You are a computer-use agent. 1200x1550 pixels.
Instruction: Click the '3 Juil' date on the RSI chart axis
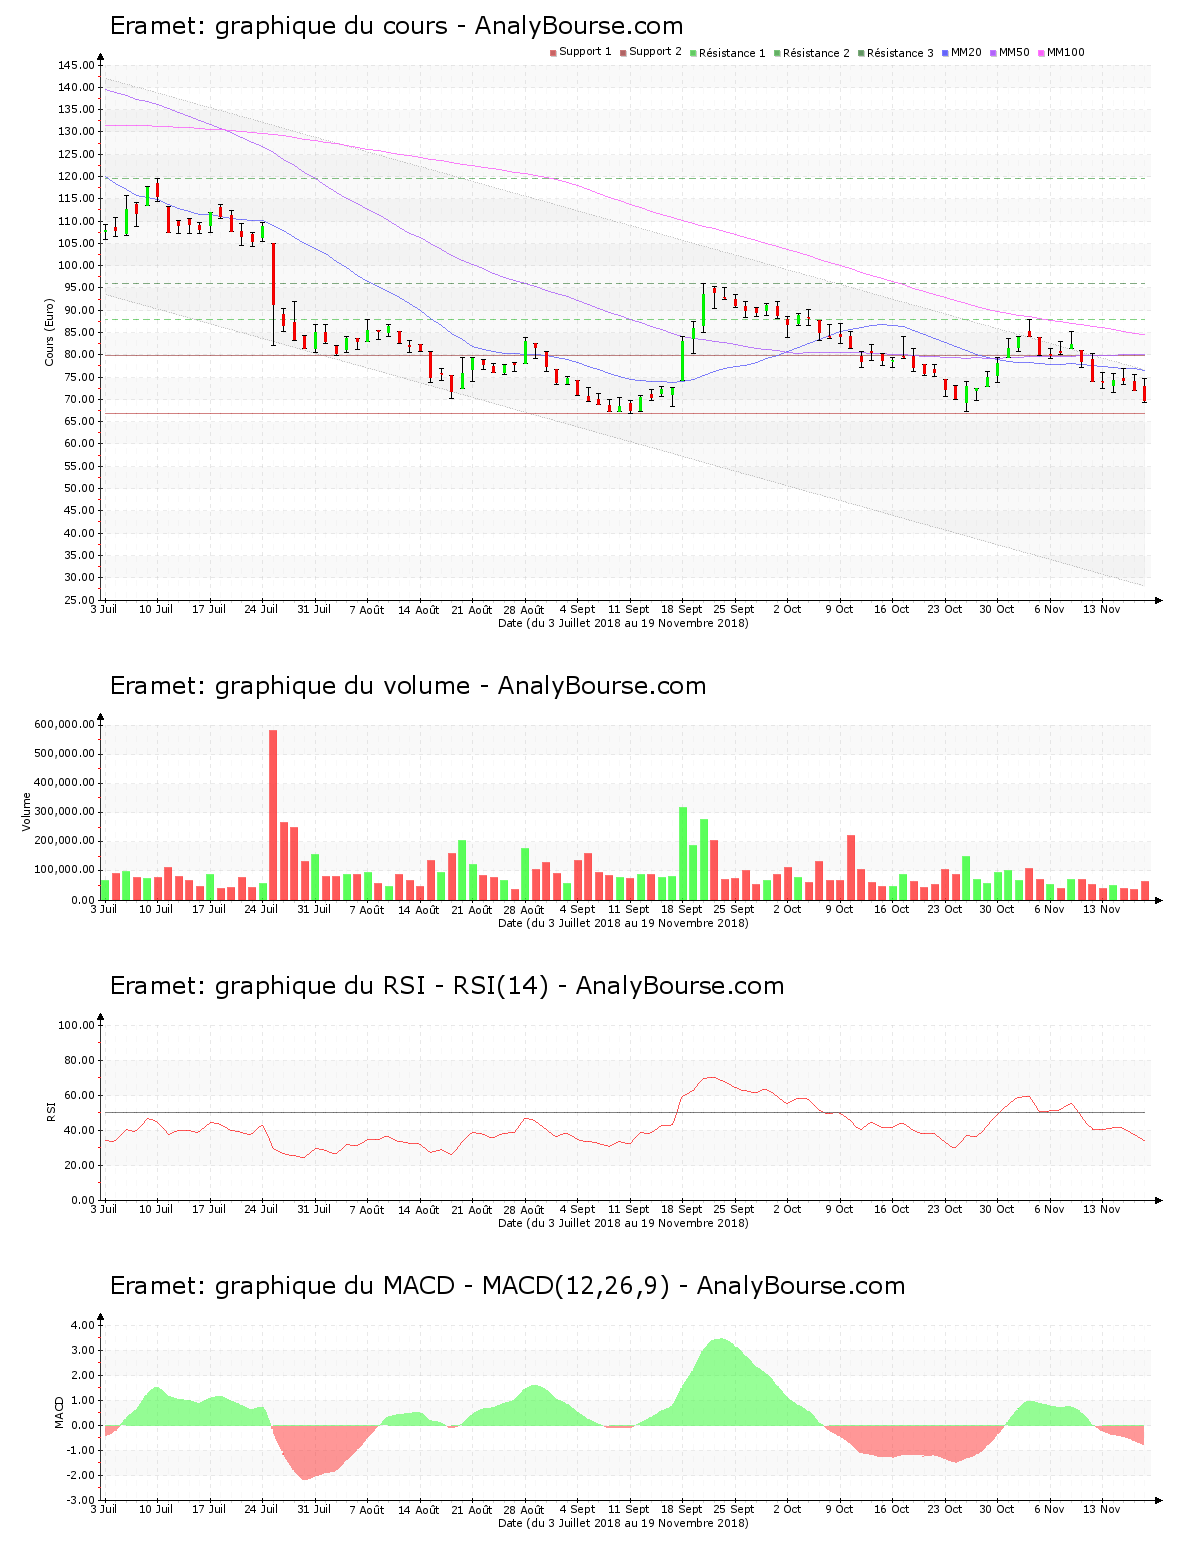tap(103, 1209)
